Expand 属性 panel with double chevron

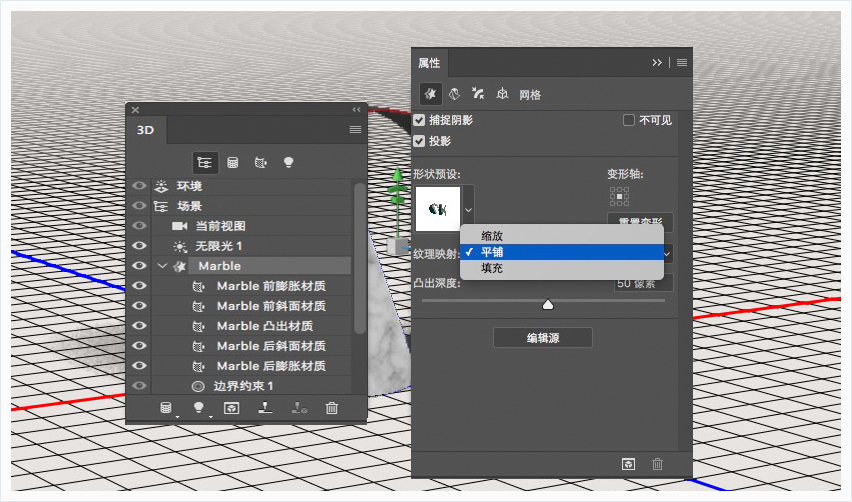[657, 62]
